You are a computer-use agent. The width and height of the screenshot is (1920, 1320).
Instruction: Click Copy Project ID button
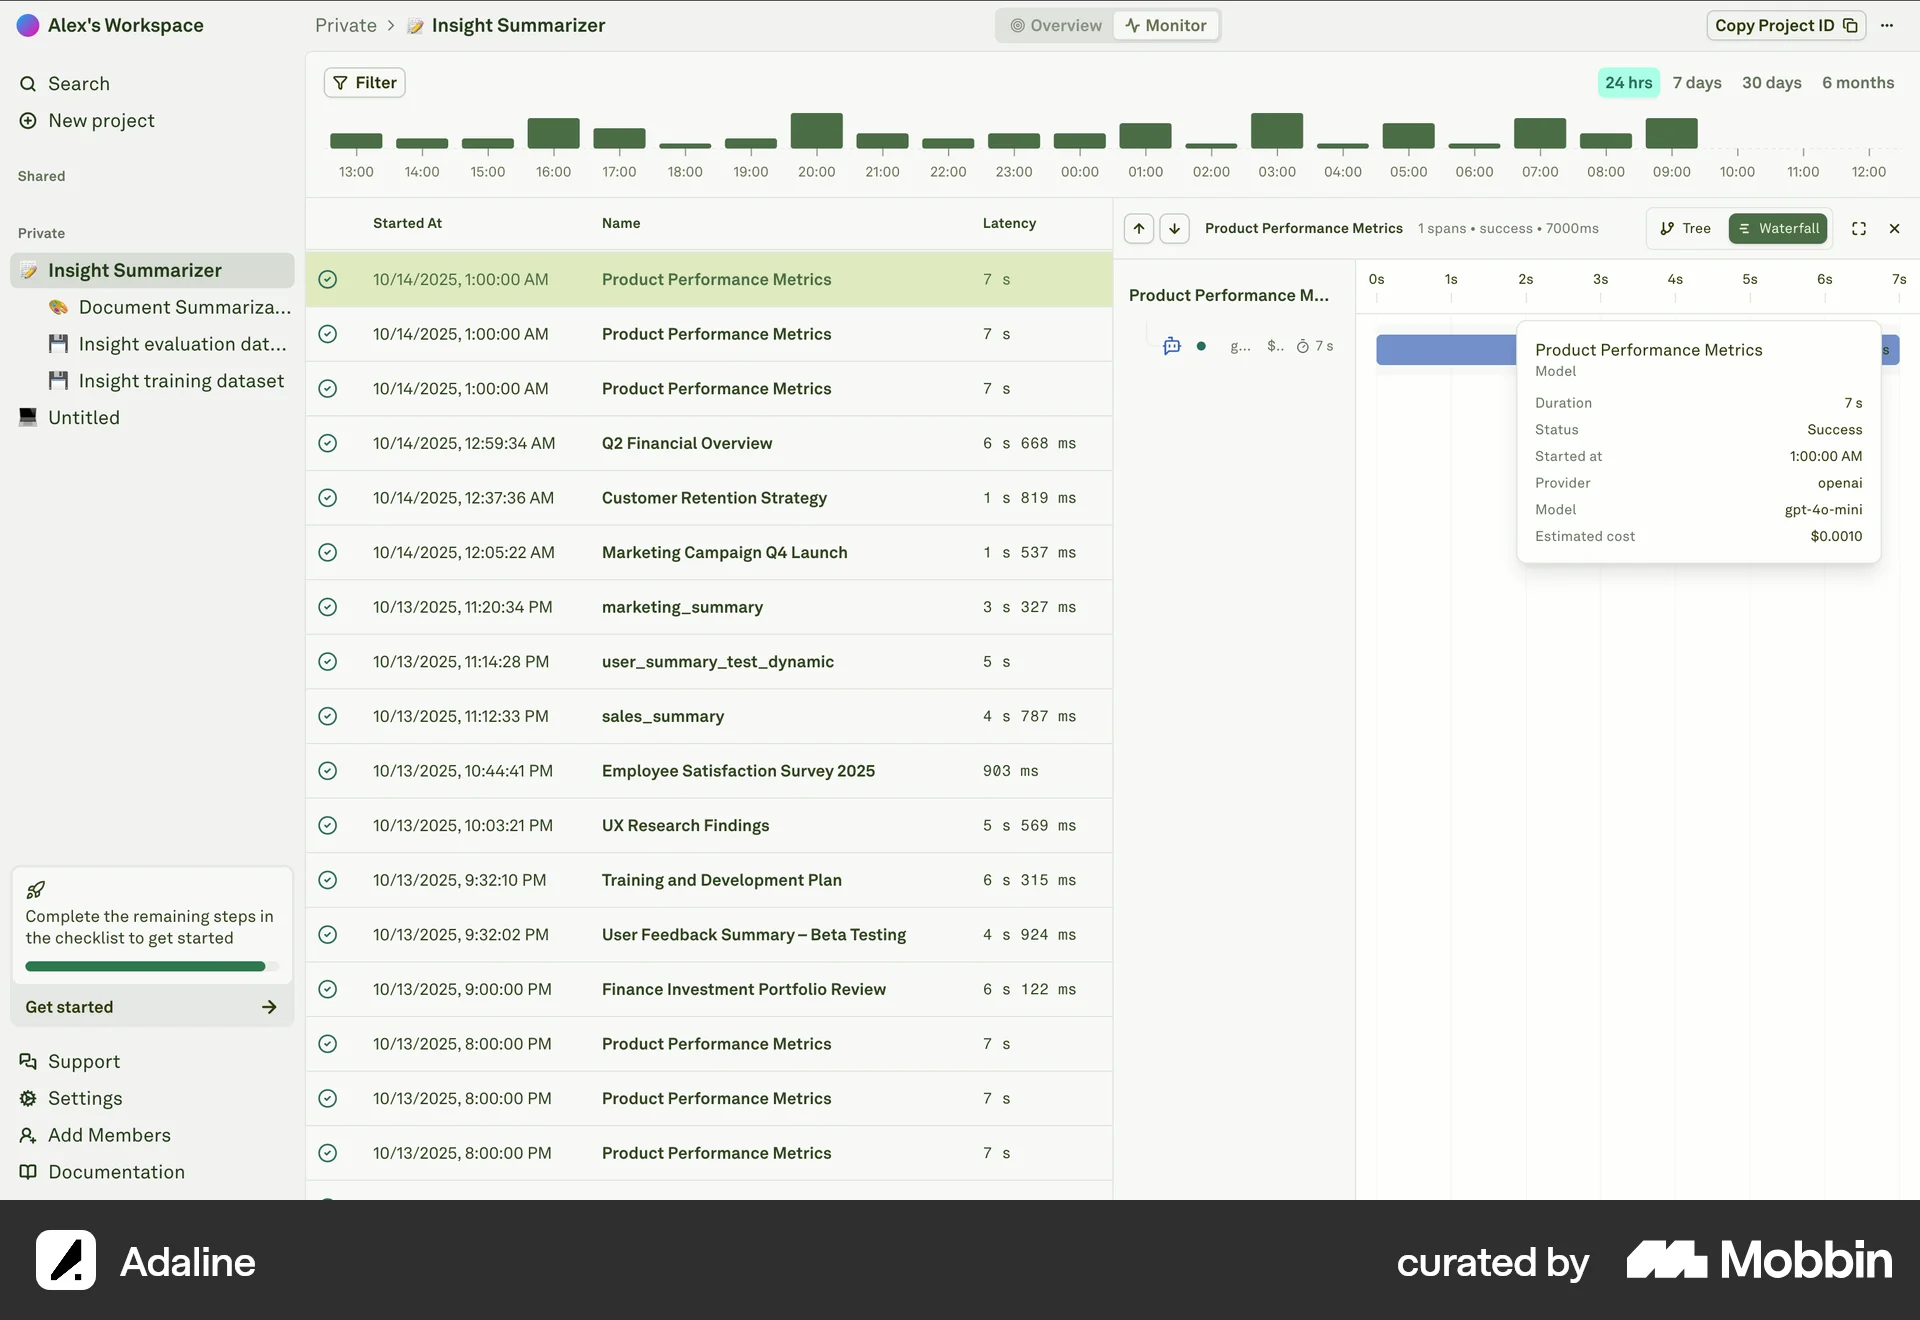pos(1786,25)
